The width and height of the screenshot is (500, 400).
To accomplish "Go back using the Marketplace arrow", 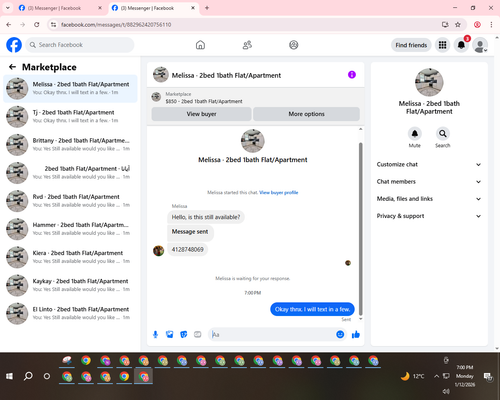I will pos(12,67).
